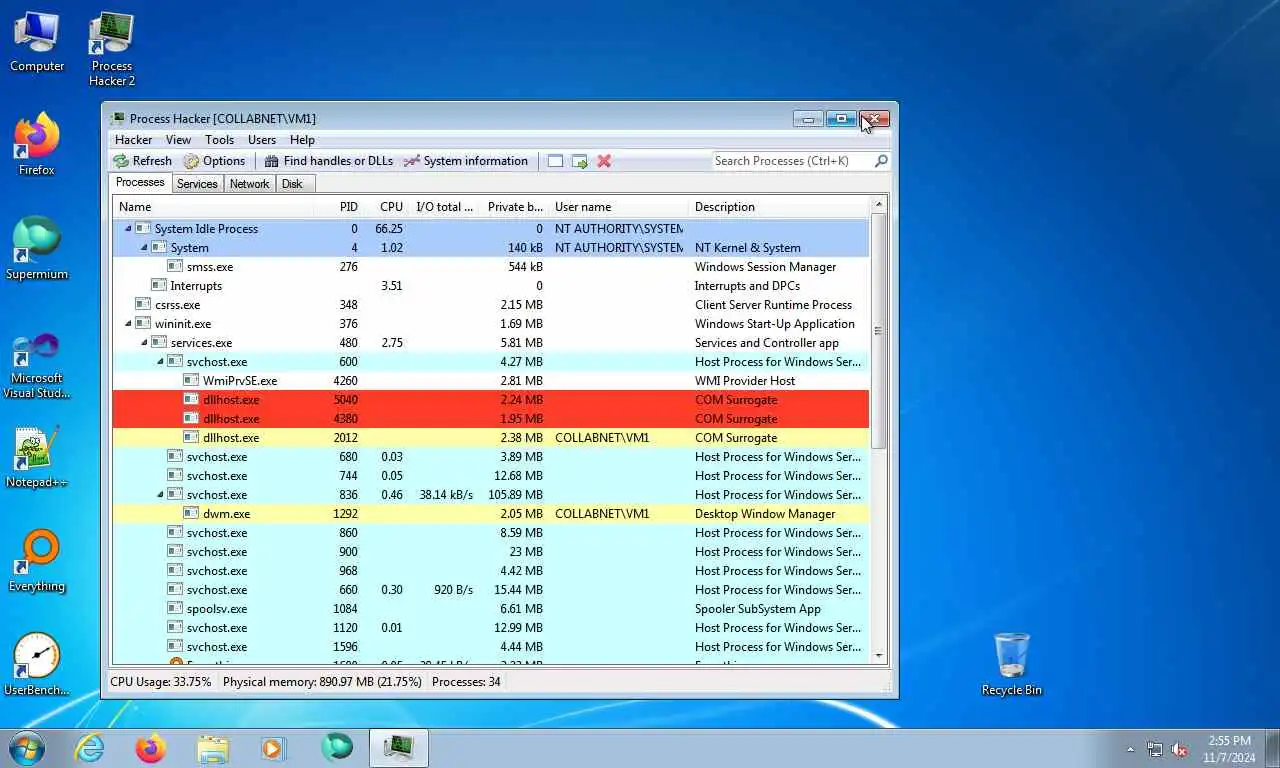Collapse the svchost.exe PID 836 node
The height and width of the screenshot is (768, 1280).
(x=160, y=495)
